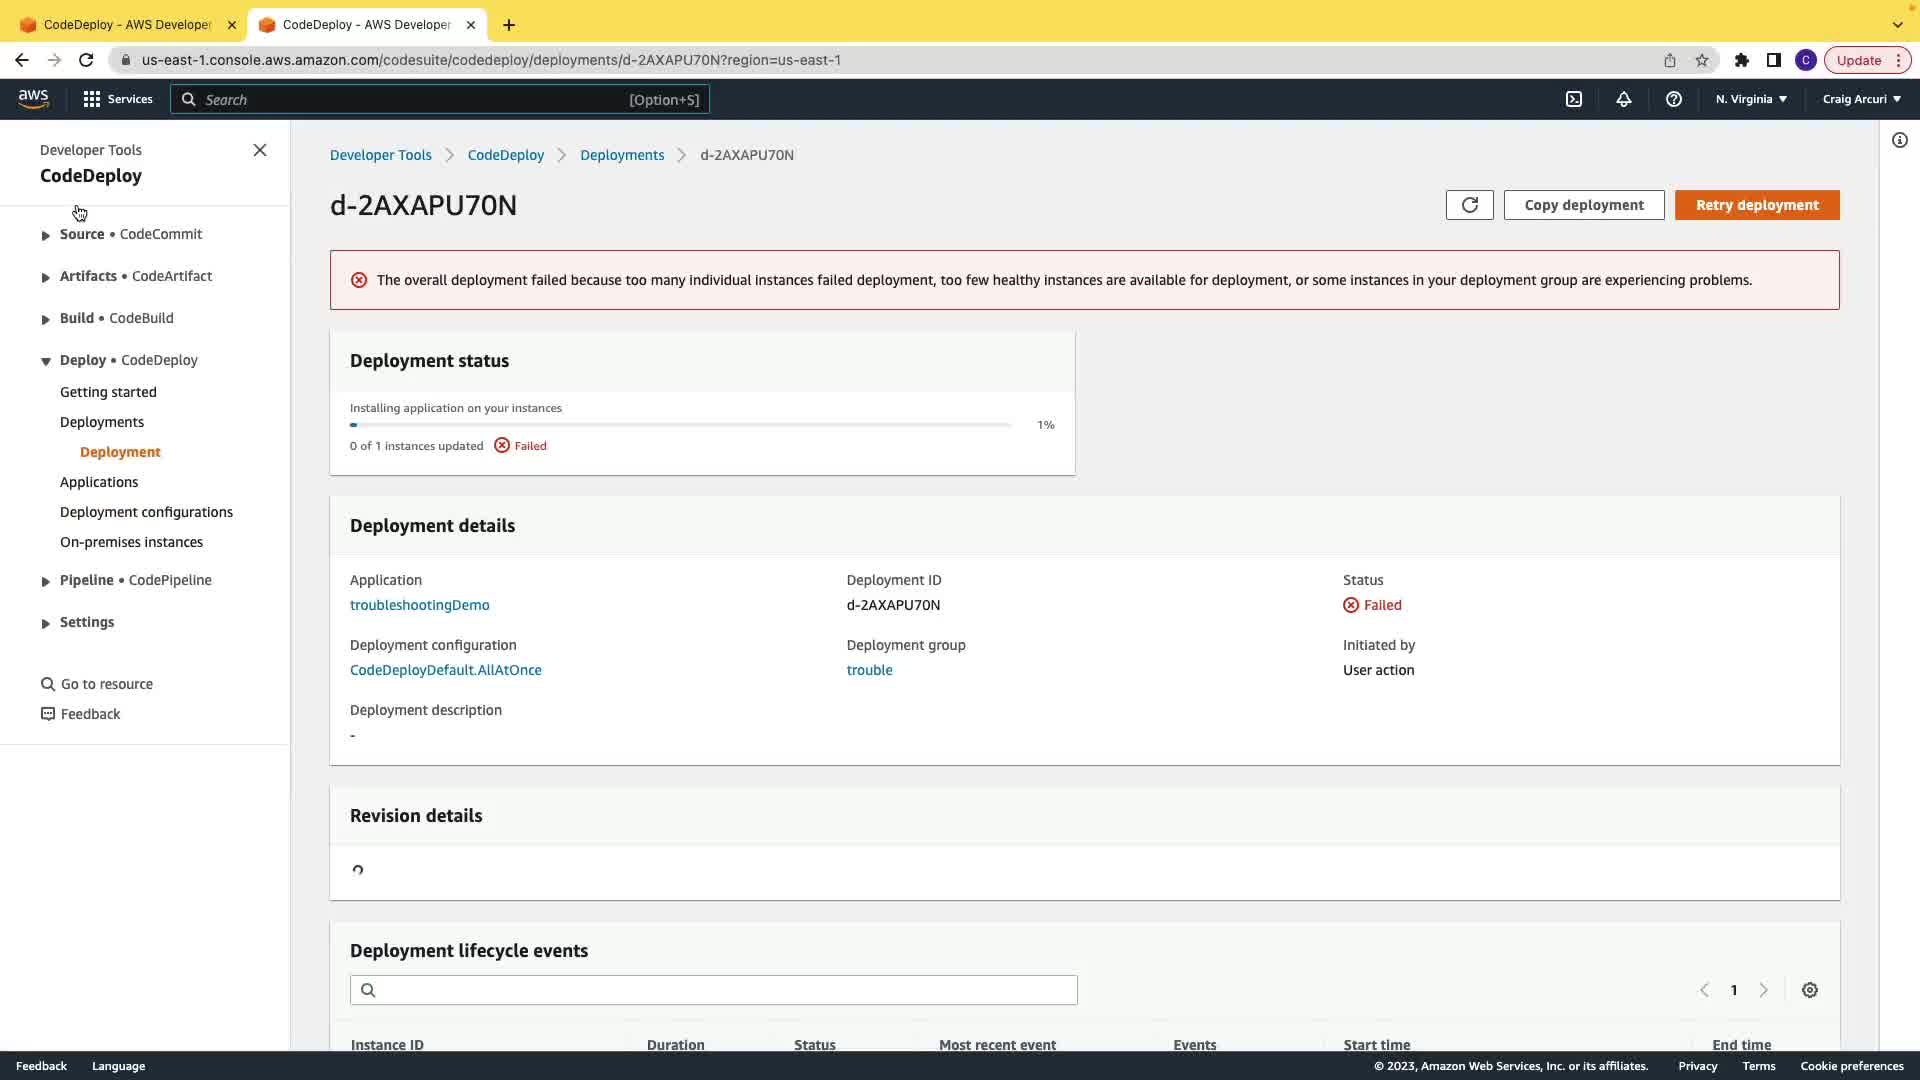Open the help question mark icon

(1673, 99)
